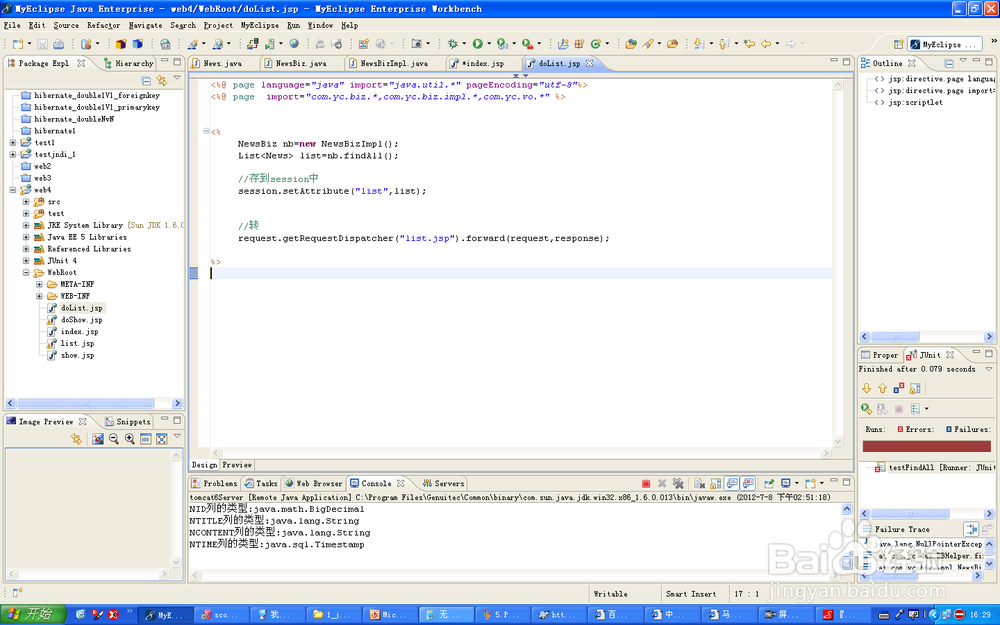Screen dimensions: 1000x625
Task: Toggle Filter Stack Trace in Failure Trace
Action: [971, 529]
